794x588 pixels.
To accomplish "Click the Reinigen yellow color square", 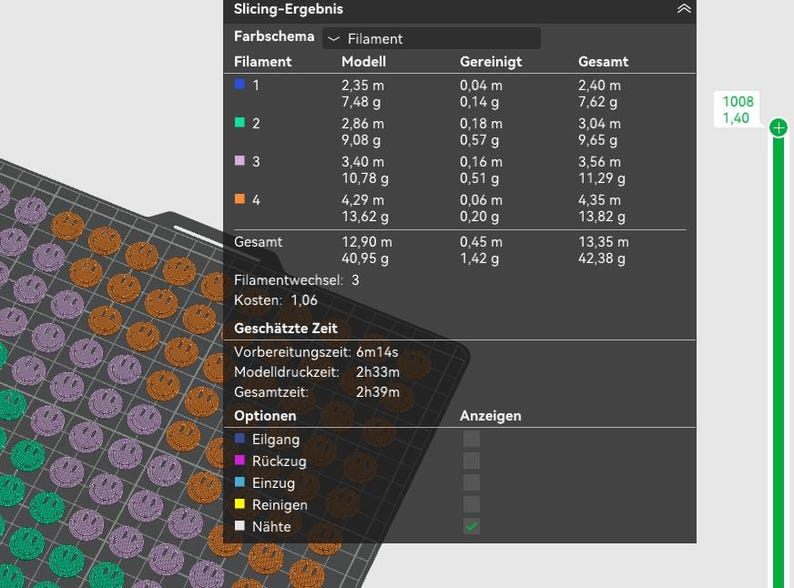I will tap(240, 503).
